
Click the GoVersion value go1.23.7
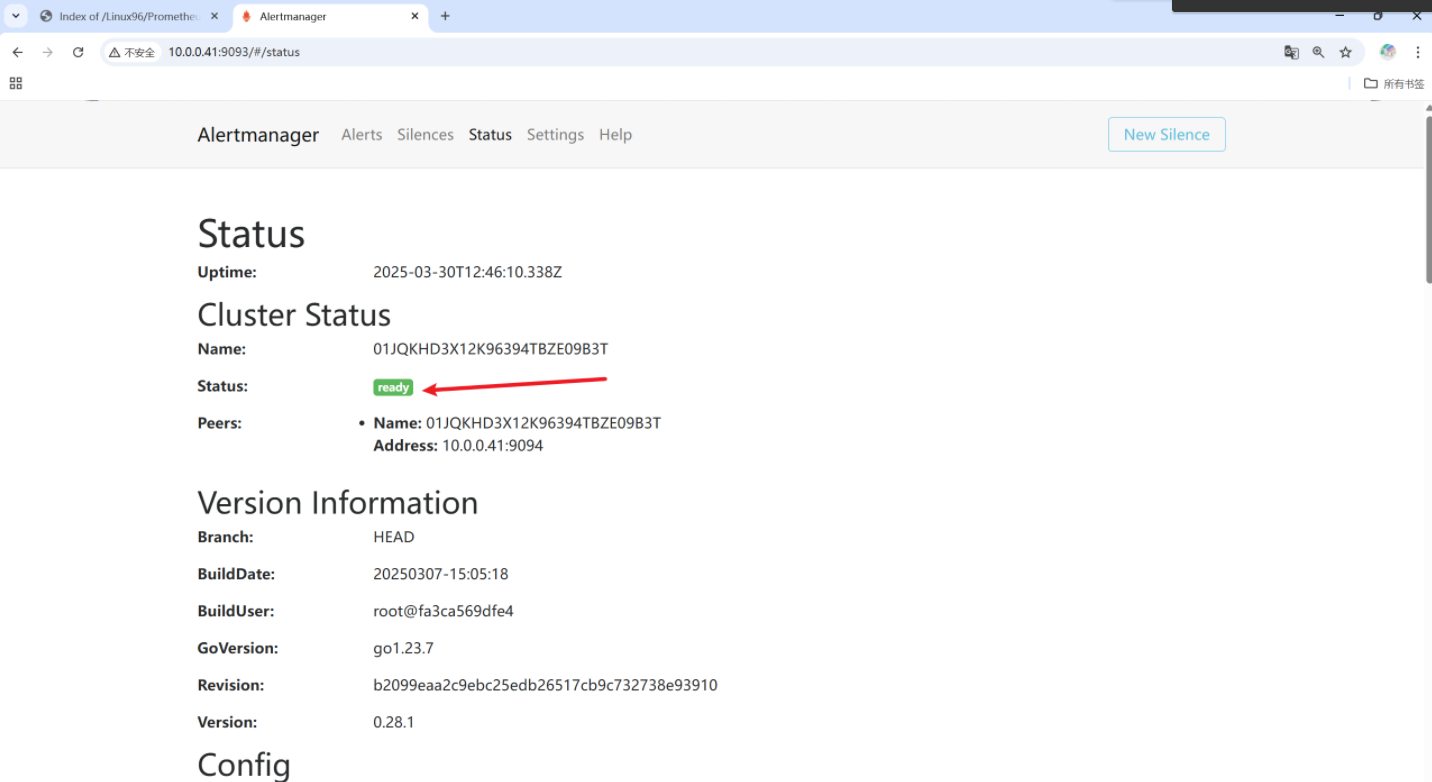tap(403, 648)
